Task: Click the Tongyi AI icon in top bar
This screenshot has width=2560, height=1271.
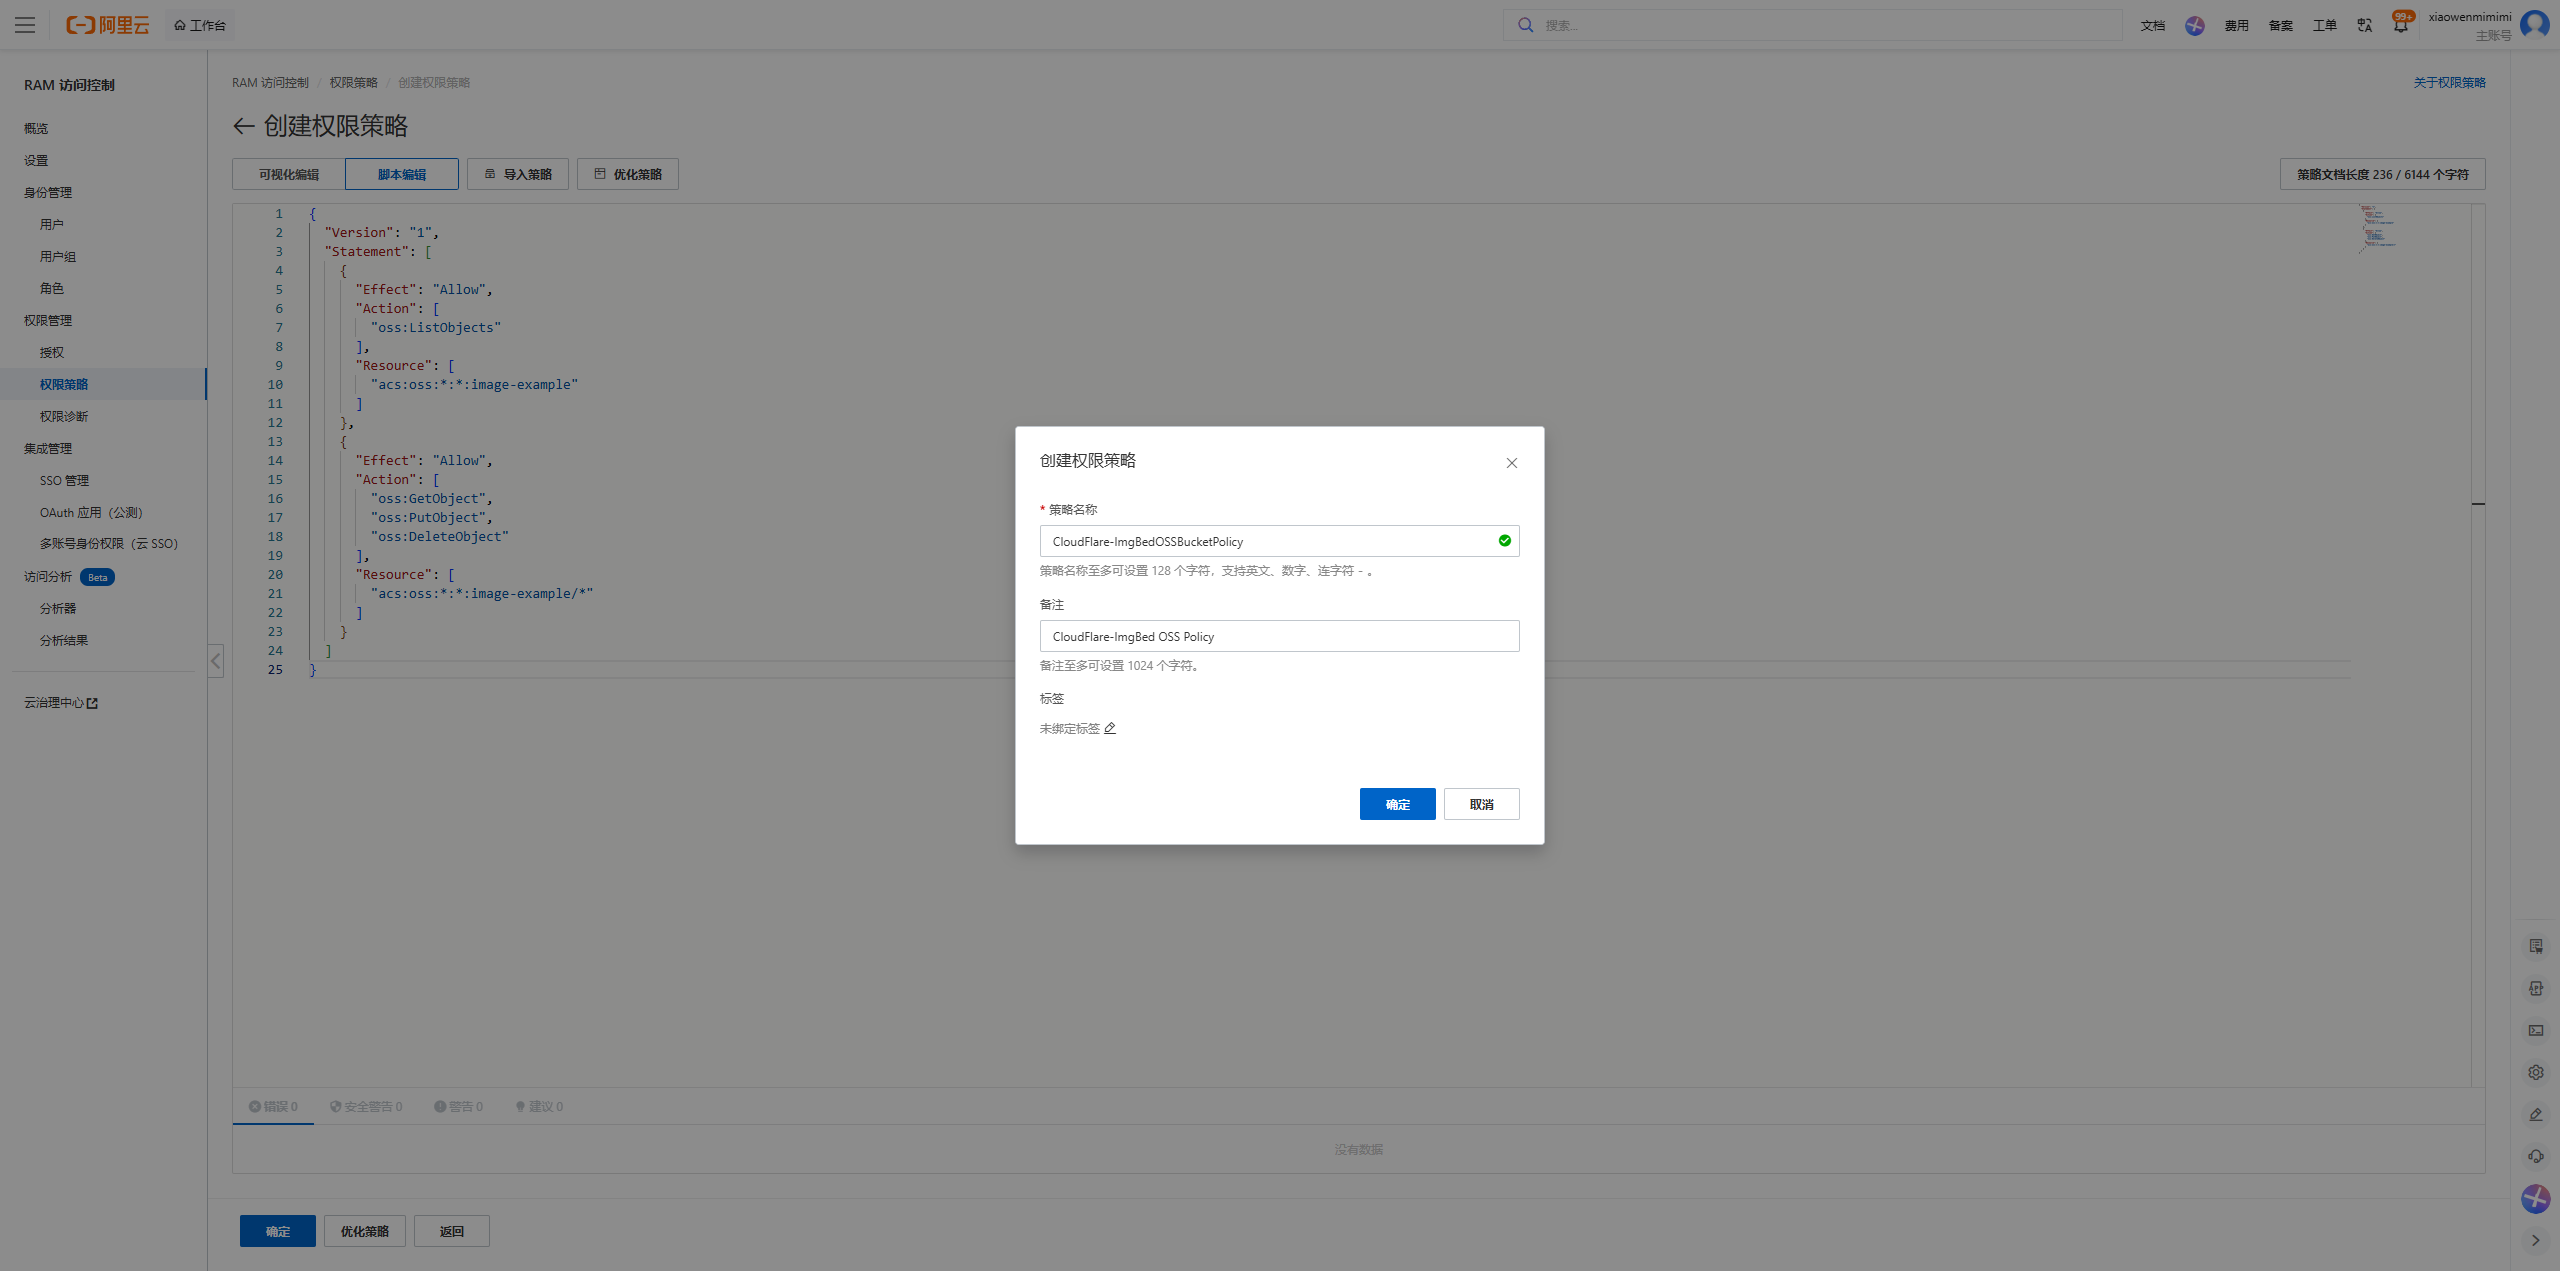Action: coord(2194,25)
